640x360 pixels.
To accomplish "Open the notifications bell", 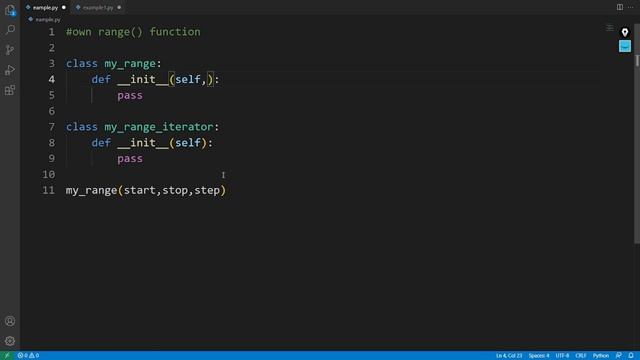I will [x=631, y=356].
